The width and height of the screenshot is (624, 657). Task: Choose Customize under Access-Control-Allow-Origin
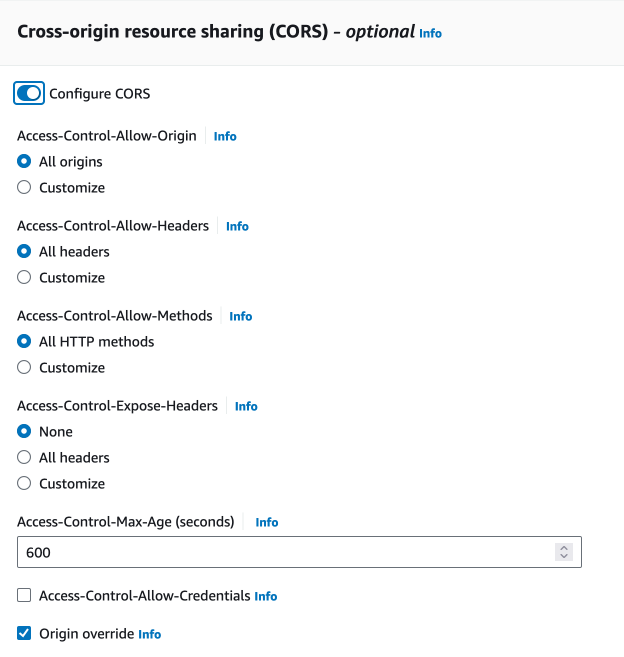click(25, 187)
